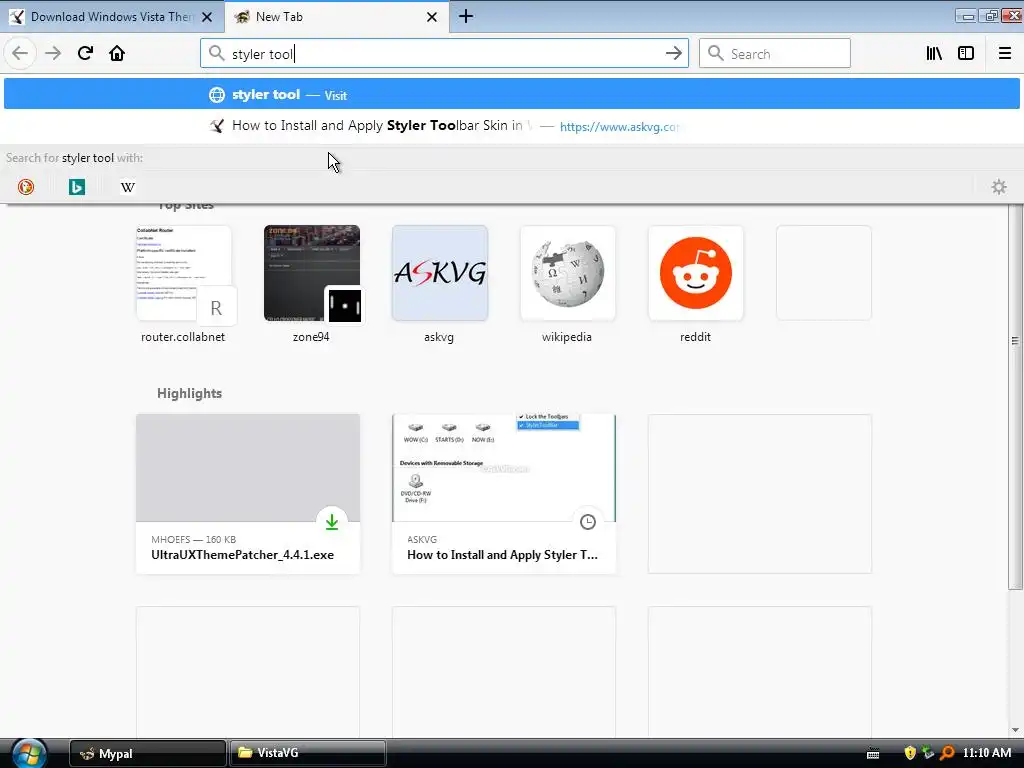
Task: Open the Windows Start orb
Action: 29,753
